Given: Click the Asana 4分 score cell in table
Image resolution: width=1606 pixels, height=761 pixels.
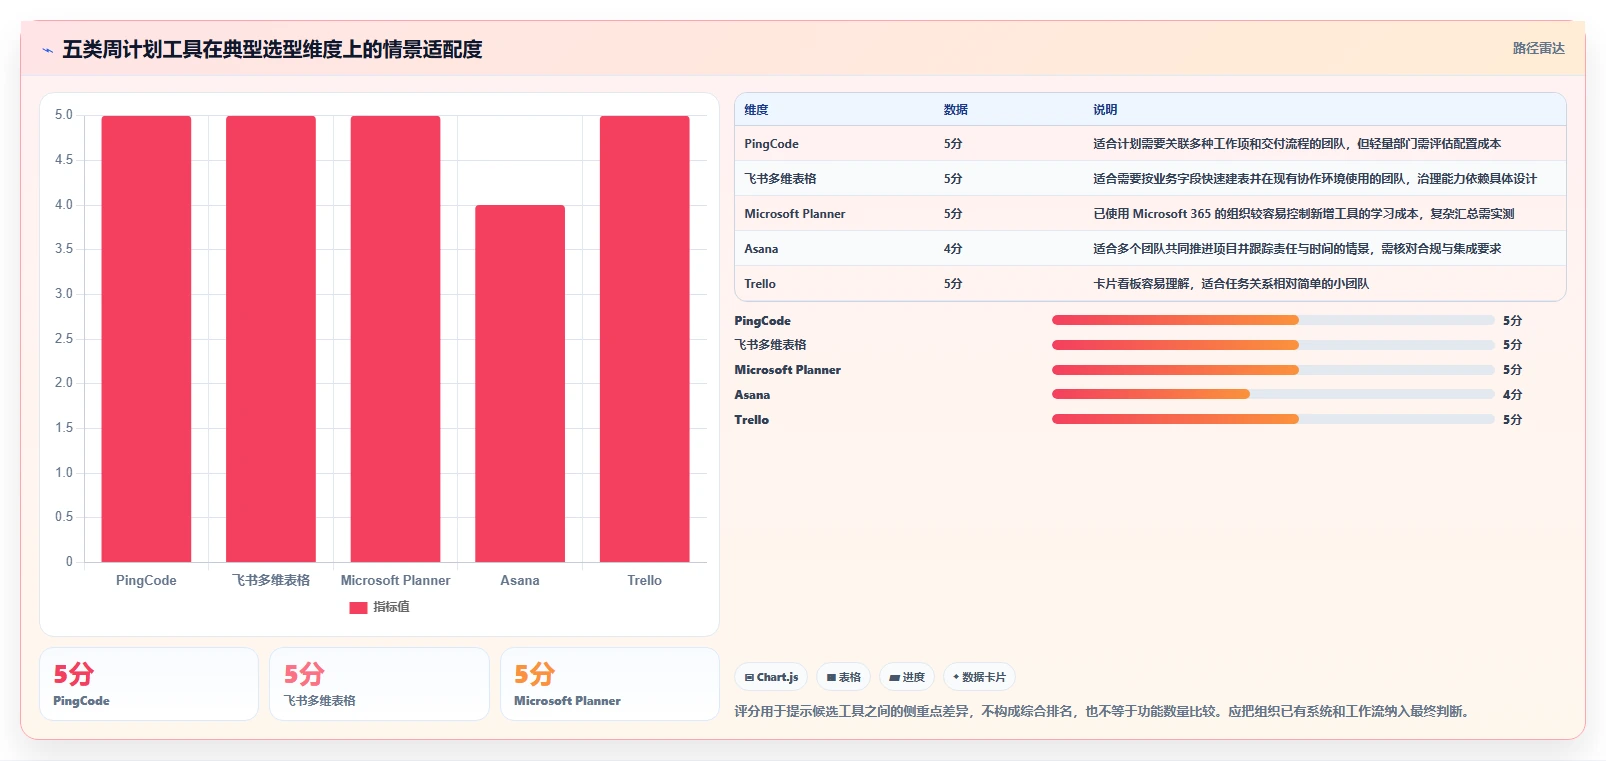Looking at the screenshot, I should pyautogui.click(x=953, y=249).
